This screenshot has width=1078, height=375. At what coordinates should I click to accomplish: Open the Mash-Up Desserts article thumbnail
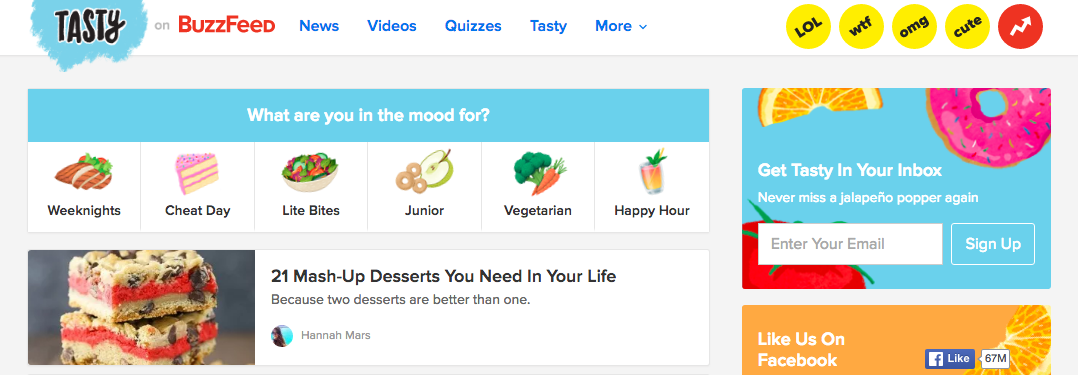[x=142, y=308]
